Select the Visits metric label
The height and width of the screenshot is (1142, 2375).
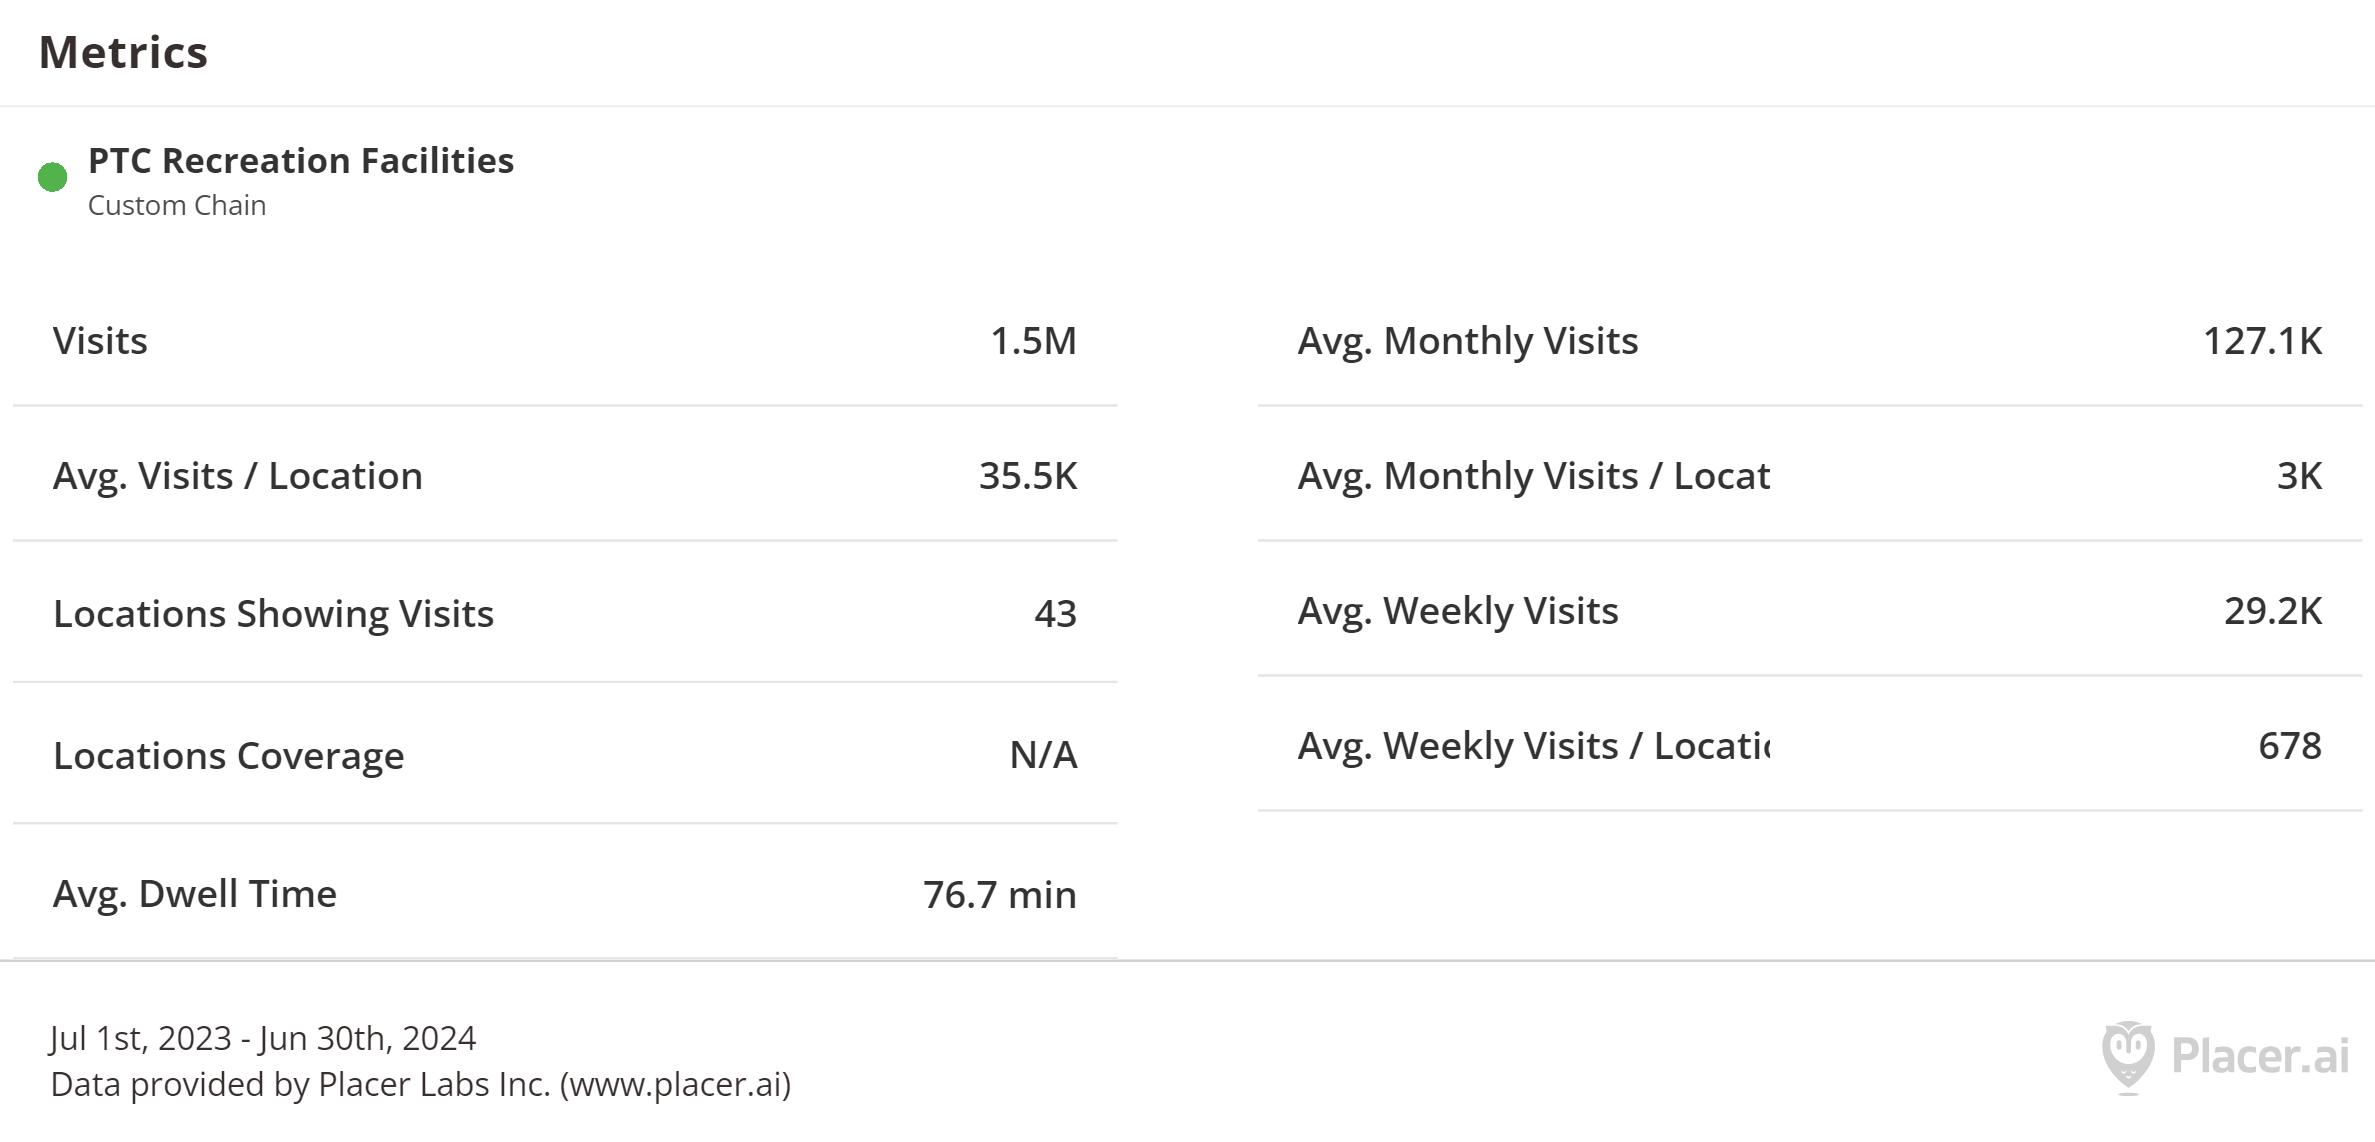tap(100, 341)
